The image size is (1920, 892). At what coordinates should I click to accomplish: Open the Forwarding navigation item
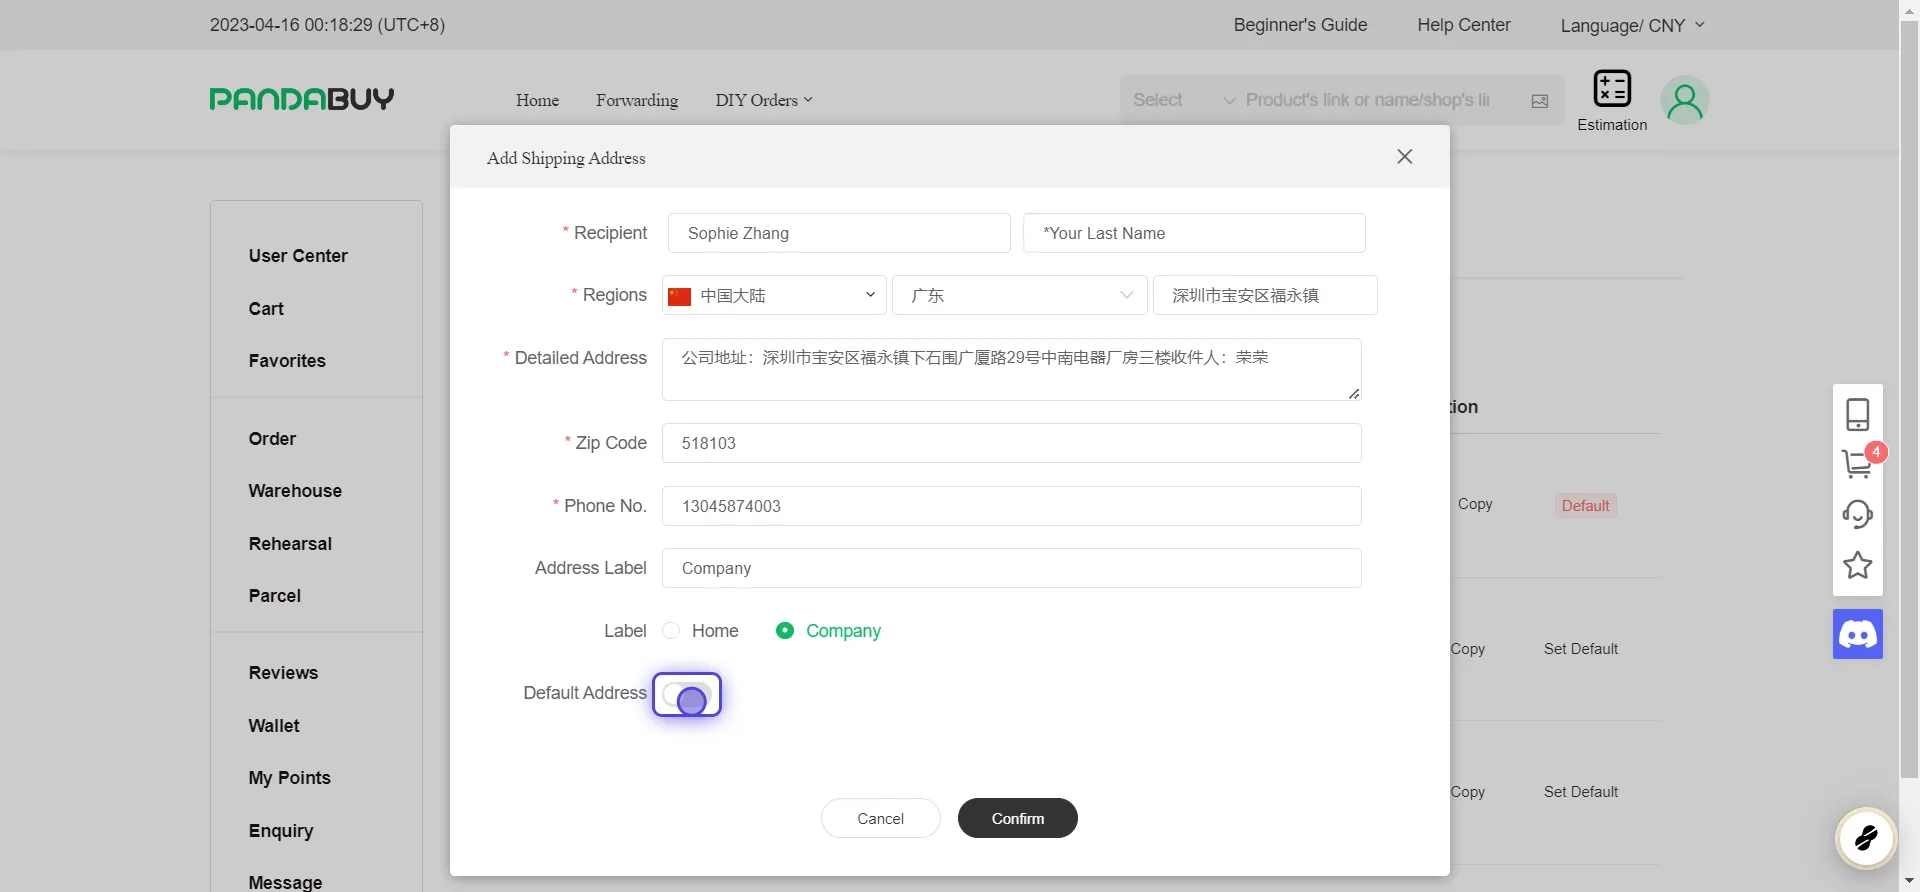click(x=637, y=100)
